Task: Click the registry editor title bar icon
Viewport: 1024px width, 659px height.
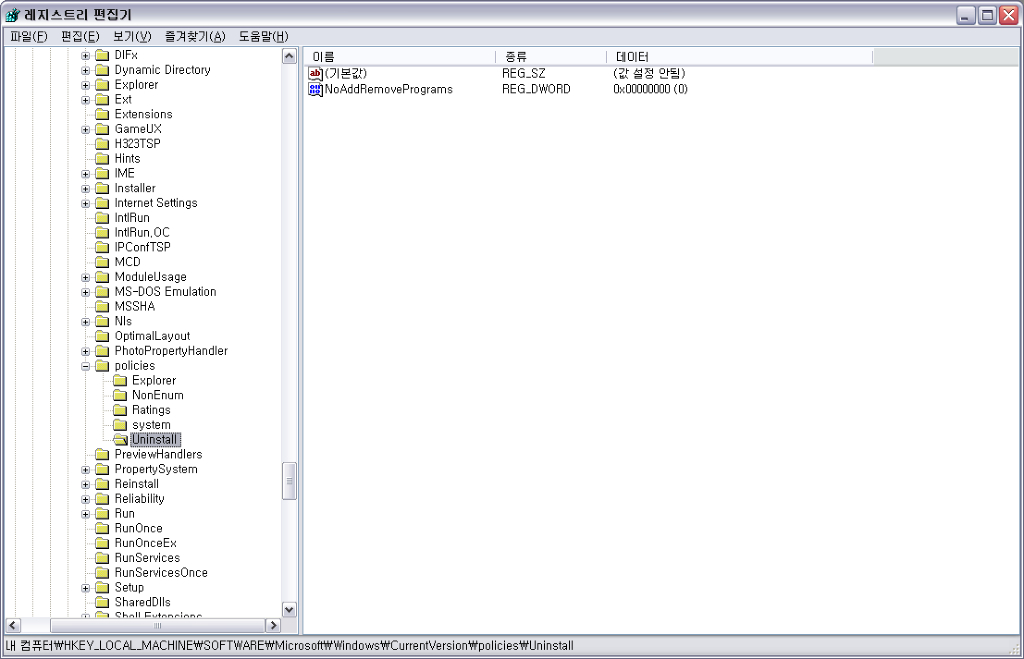Action: (12, 14)
